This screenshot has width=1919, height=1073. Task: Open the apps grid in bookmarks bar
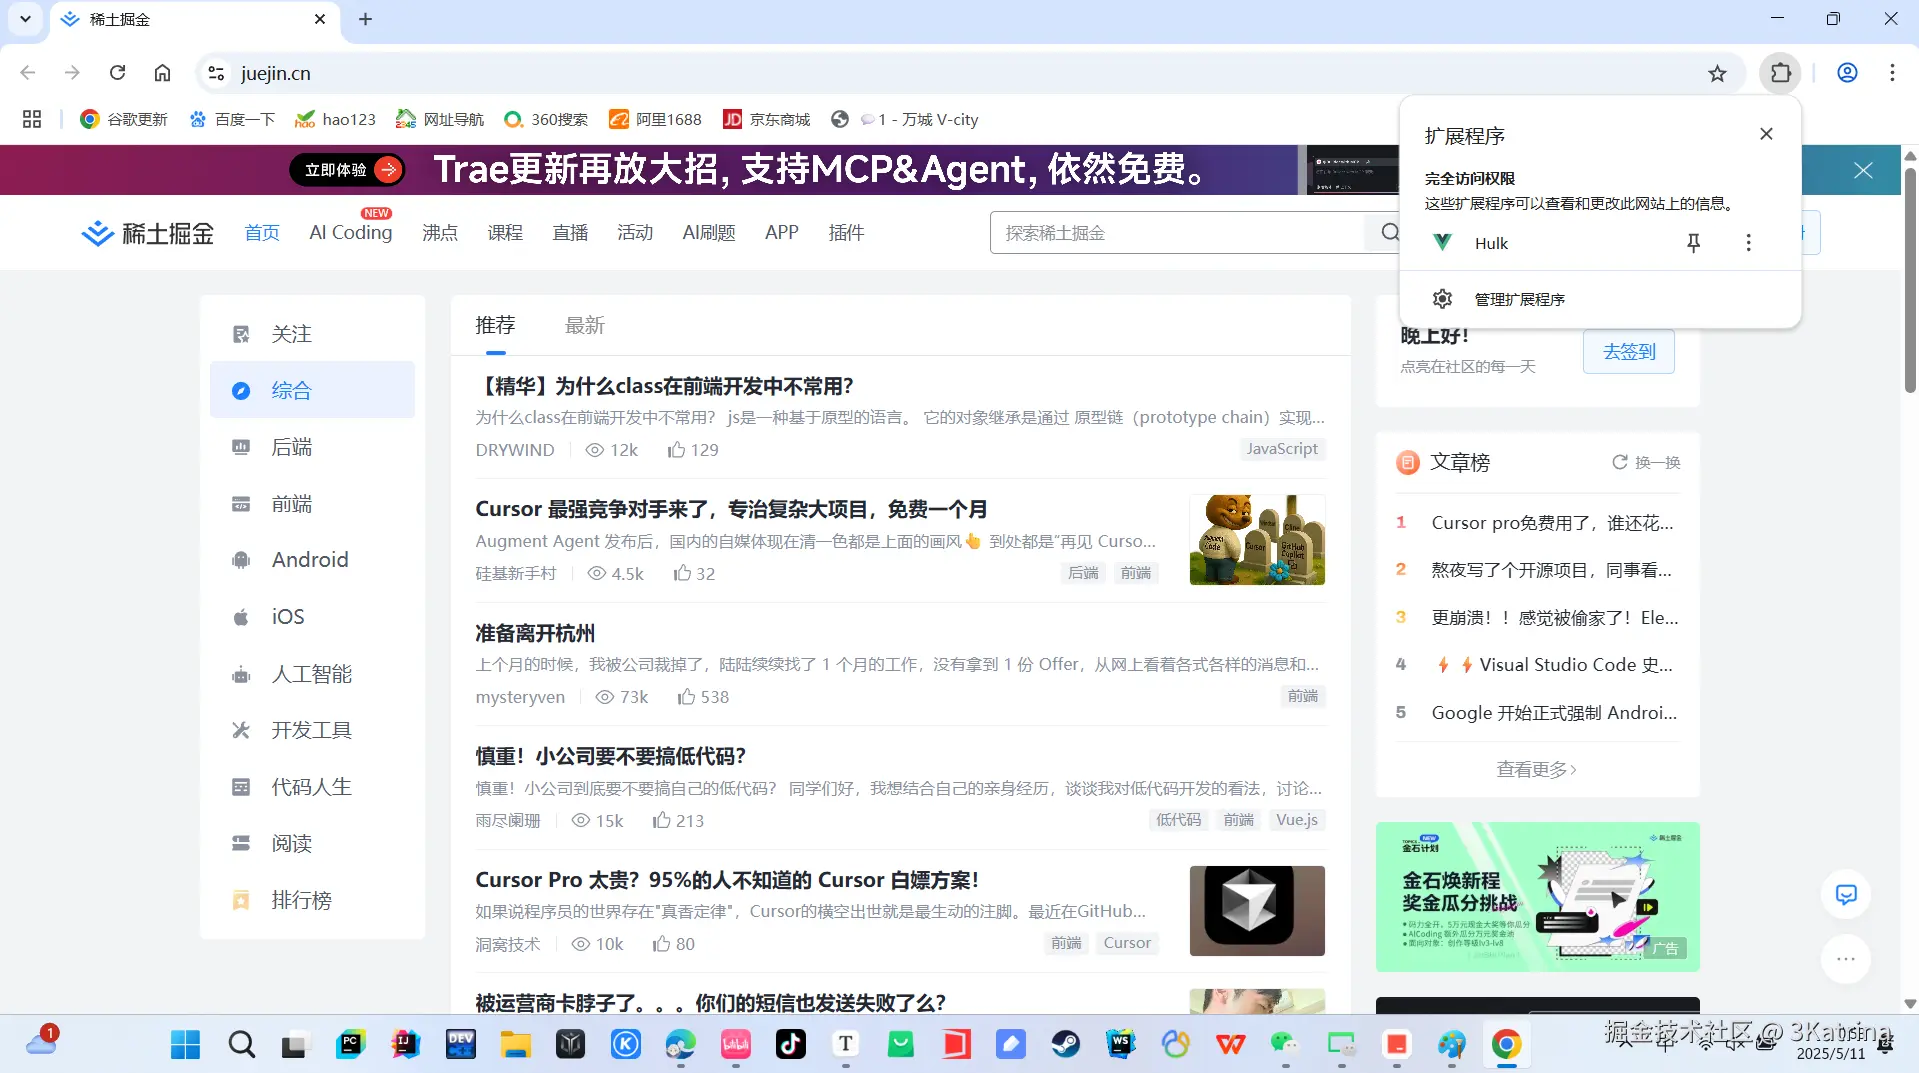[32, 119]
